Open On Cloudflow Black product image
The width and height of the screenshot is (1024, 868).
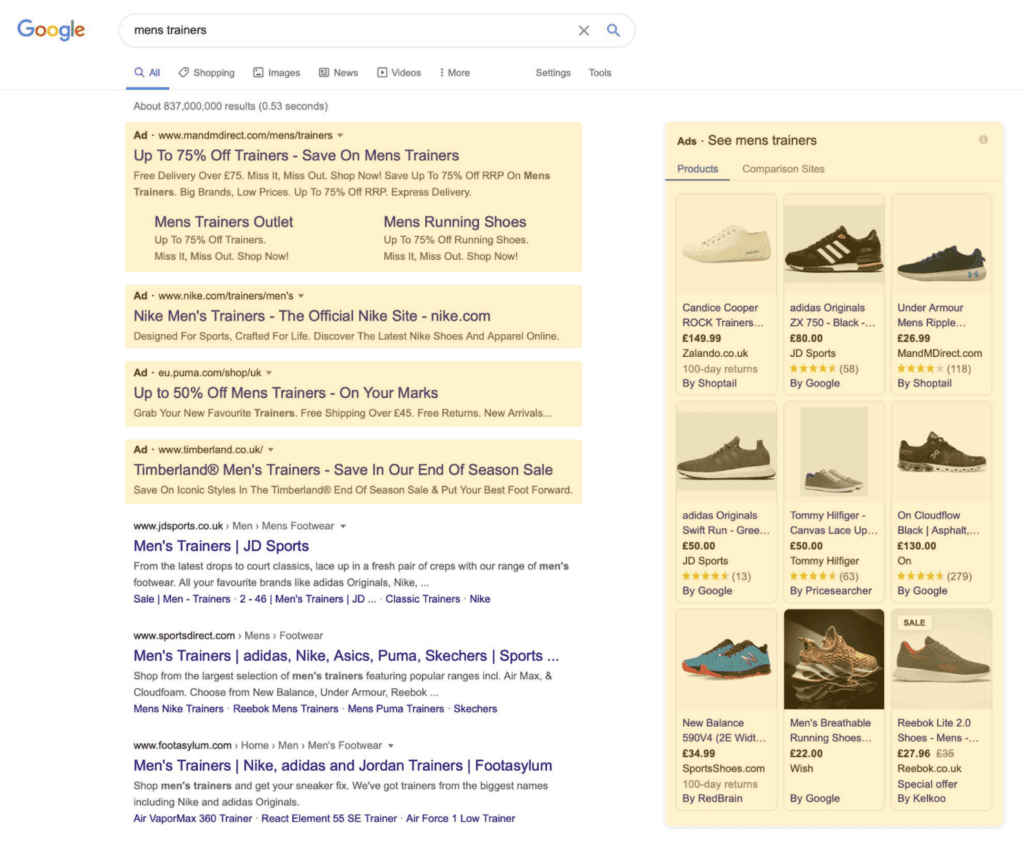(x=941, y=452)
